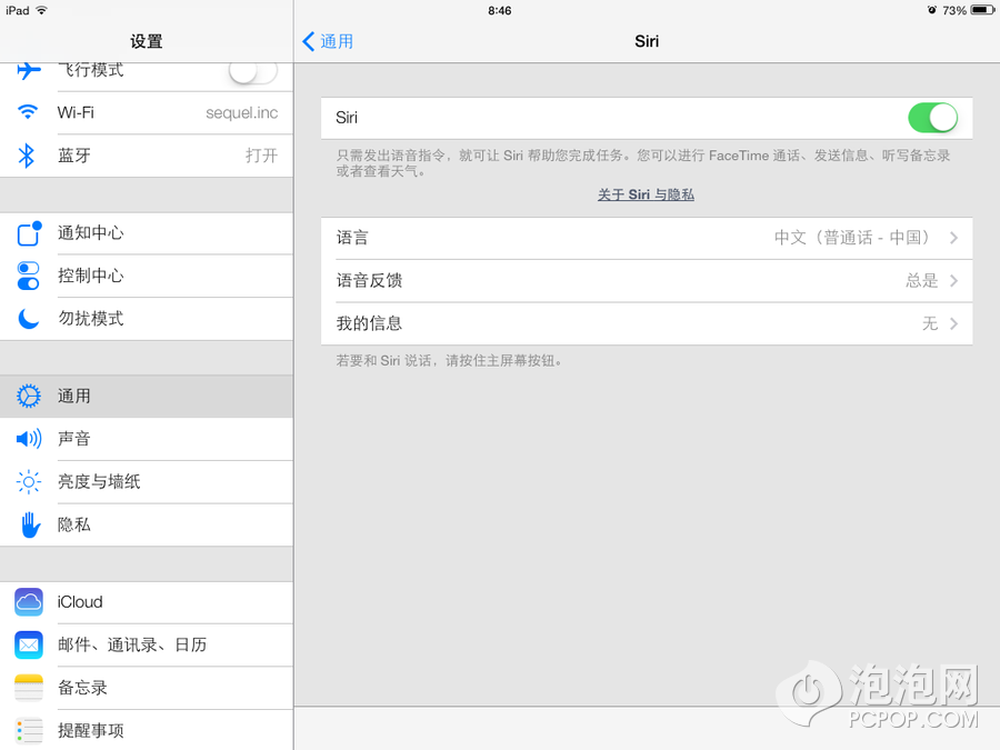Tap the Control Center (控制中心) icon
The height and width of the screenshot is (750, 1000).
click(28, 276)
